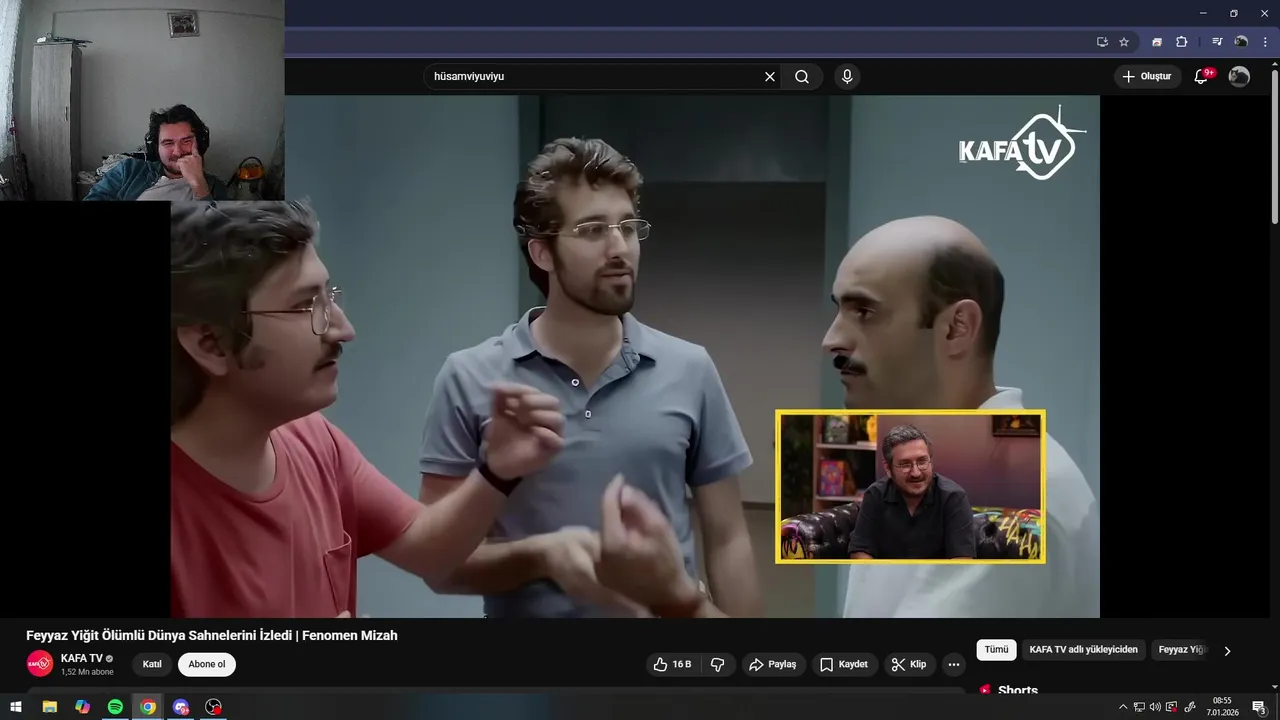
Task: Select the Tümü filter chip
Action: (x=996, y=650)
